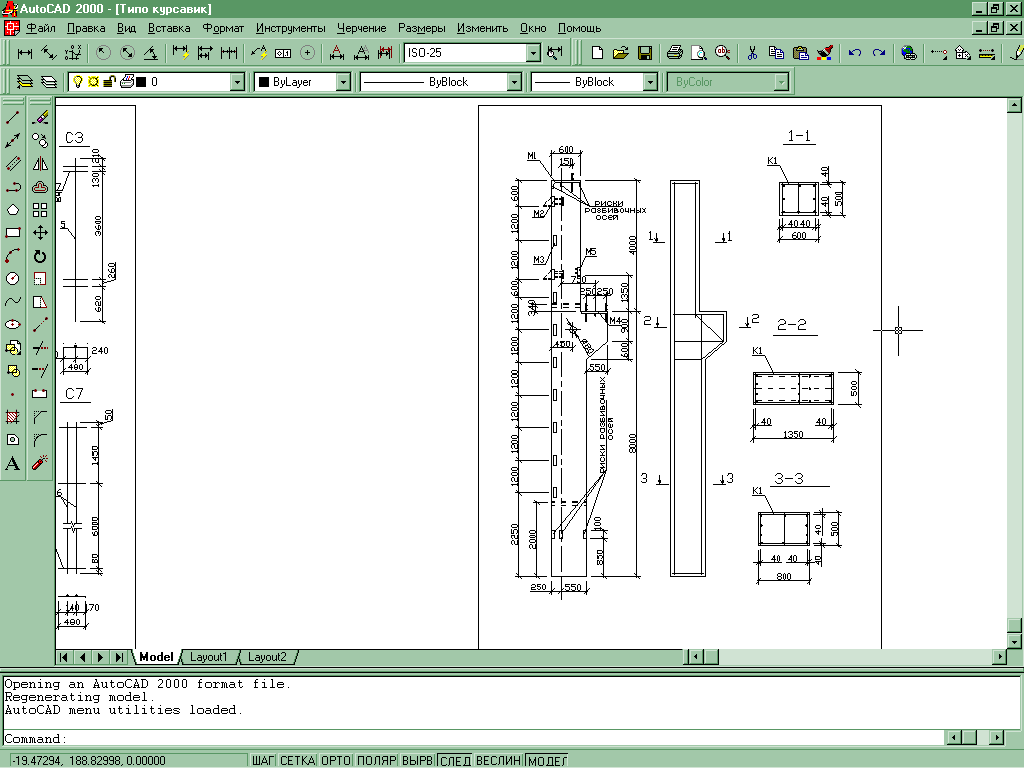Click the Match Properties brush icon
This screenshot has width=1024, height=768.
[x=824, y=52]
